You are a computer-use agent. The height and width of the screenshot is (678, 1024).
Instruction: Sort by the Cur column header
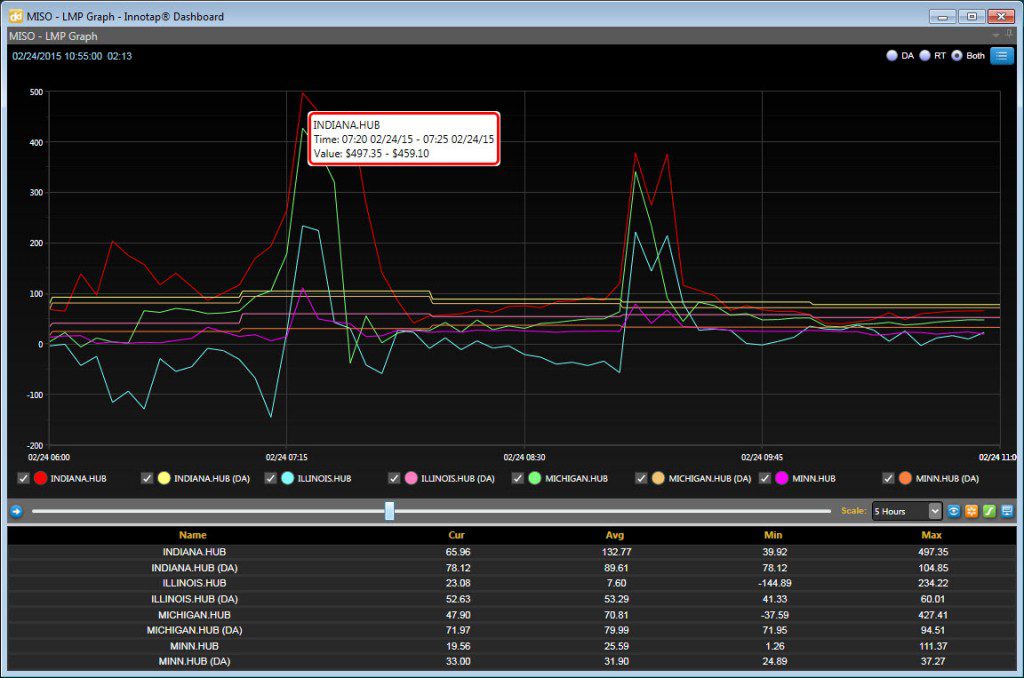coord(456,535)
